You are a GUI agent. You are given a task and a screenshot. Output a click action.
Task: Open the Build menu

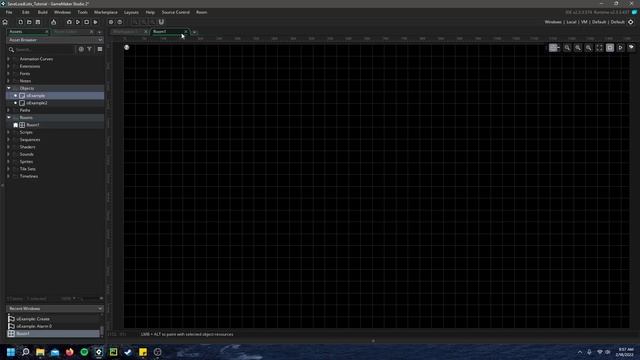tap(42, 12)
